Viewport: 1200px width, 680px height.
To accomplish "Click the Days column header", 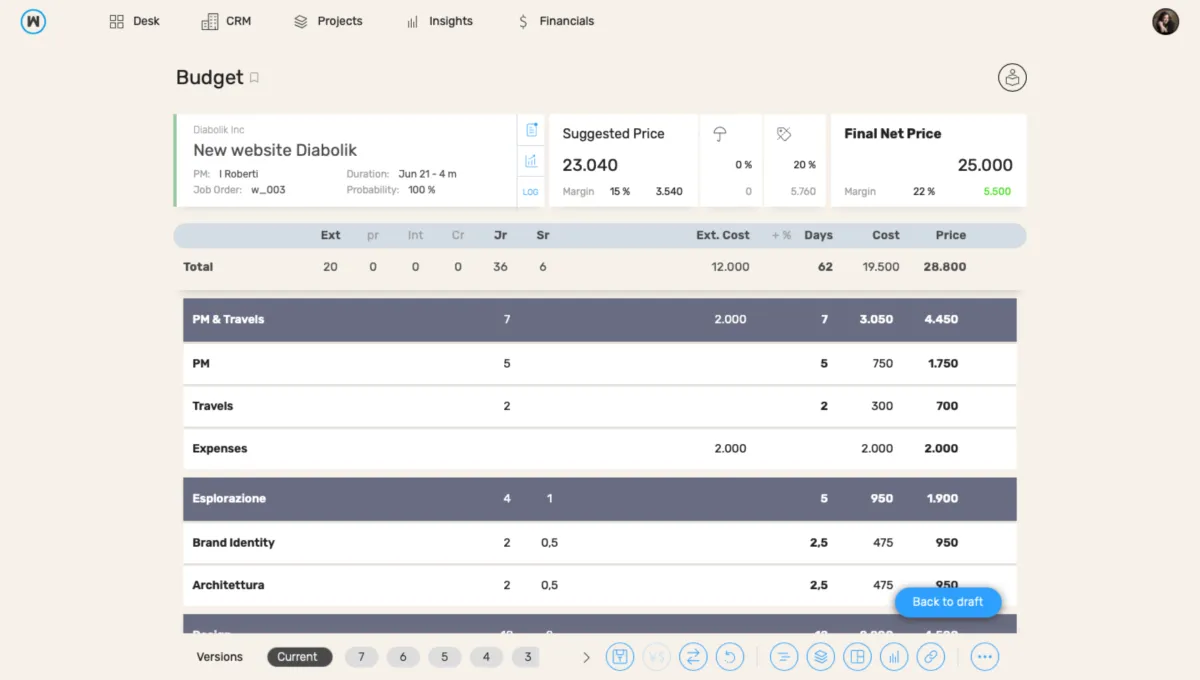I will (819, 235).
